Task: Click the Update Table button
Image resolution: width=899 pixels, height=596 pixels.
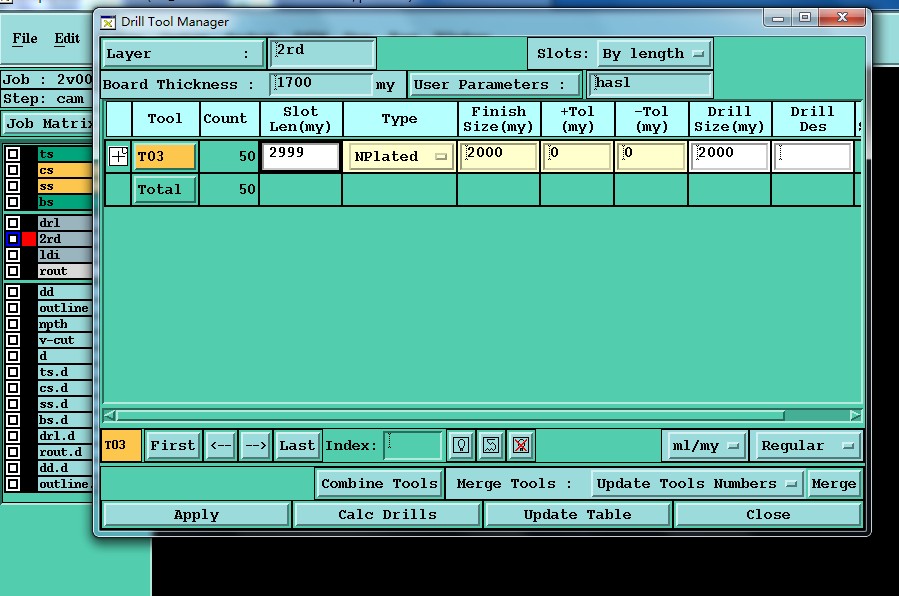Action: pos(577,515)
